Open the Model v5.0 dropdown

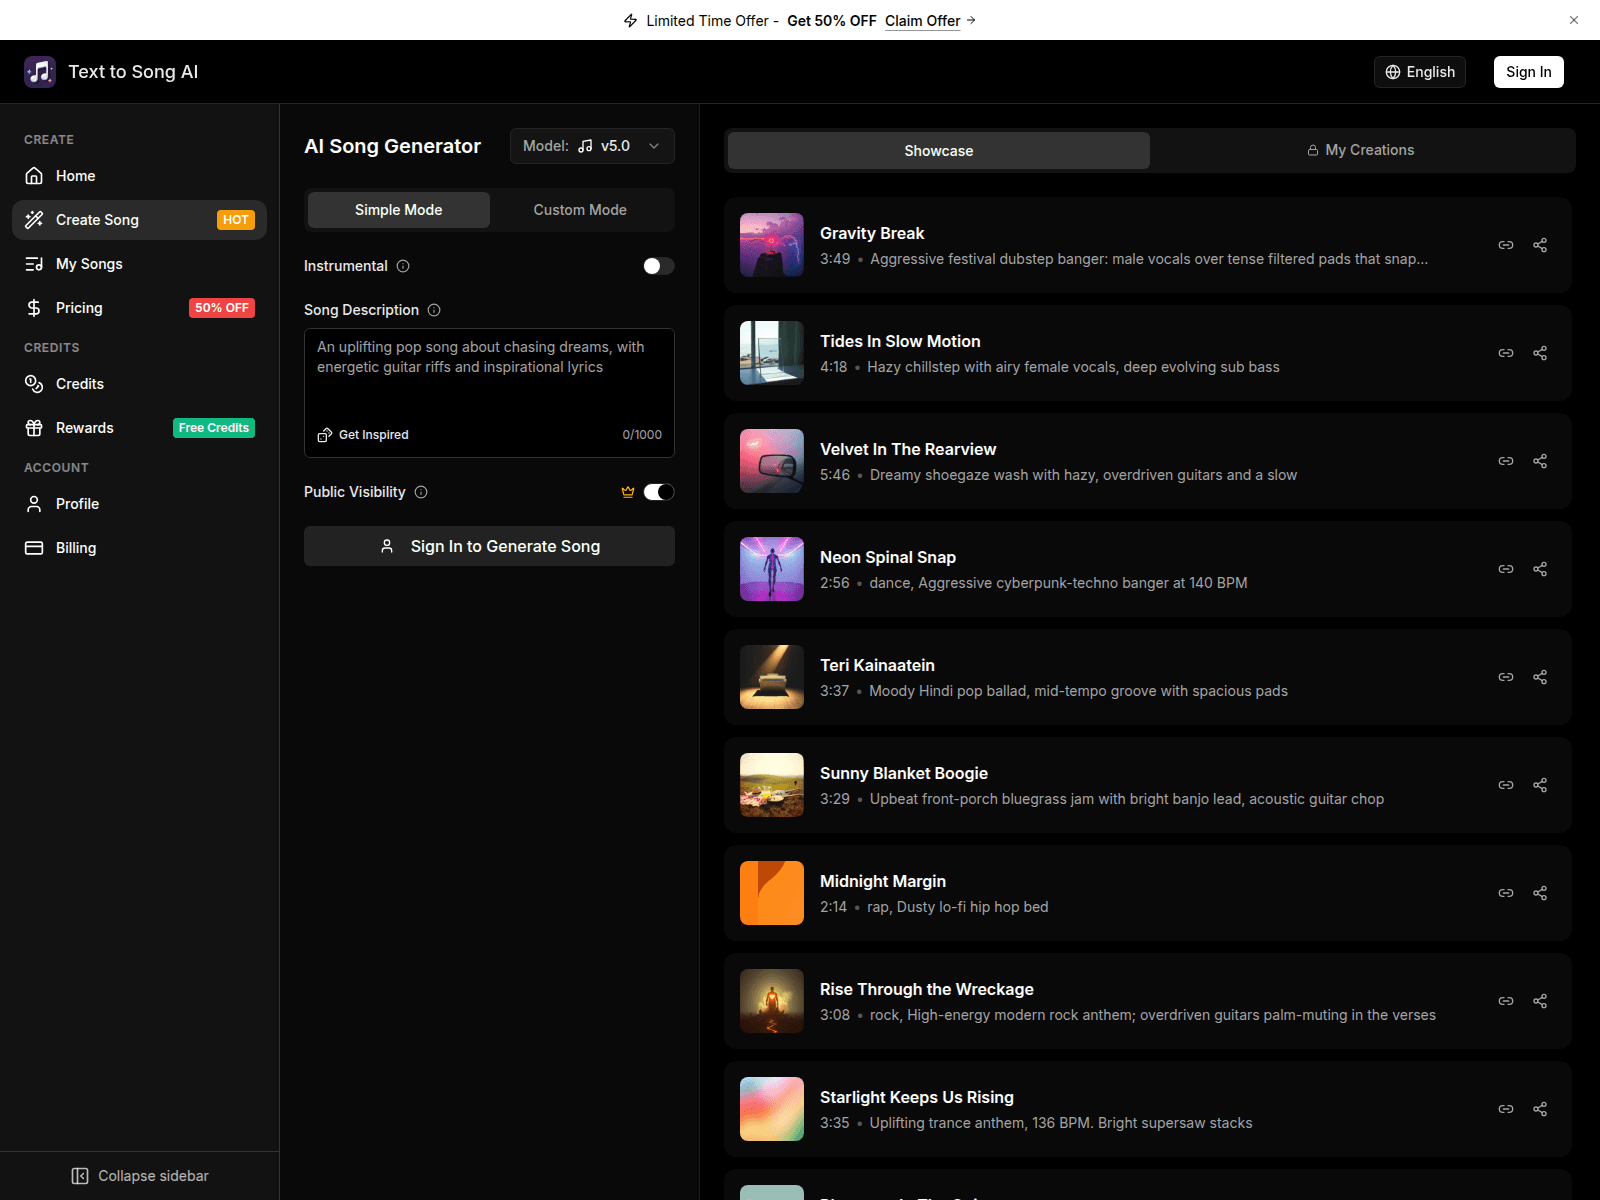[591, 146]
